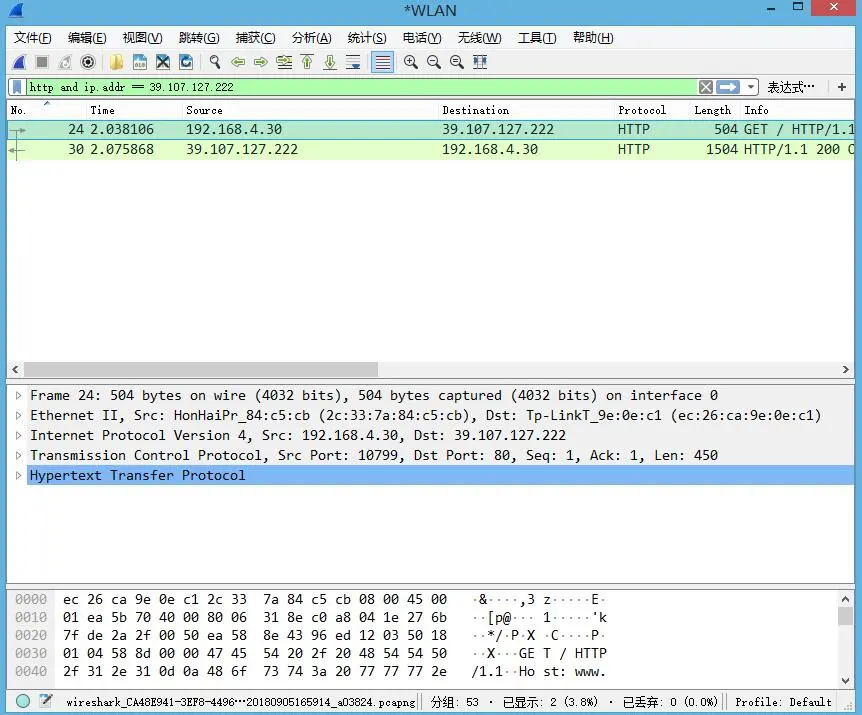
Task: Go forward to next packet arrow
Action: coord(261,62)
